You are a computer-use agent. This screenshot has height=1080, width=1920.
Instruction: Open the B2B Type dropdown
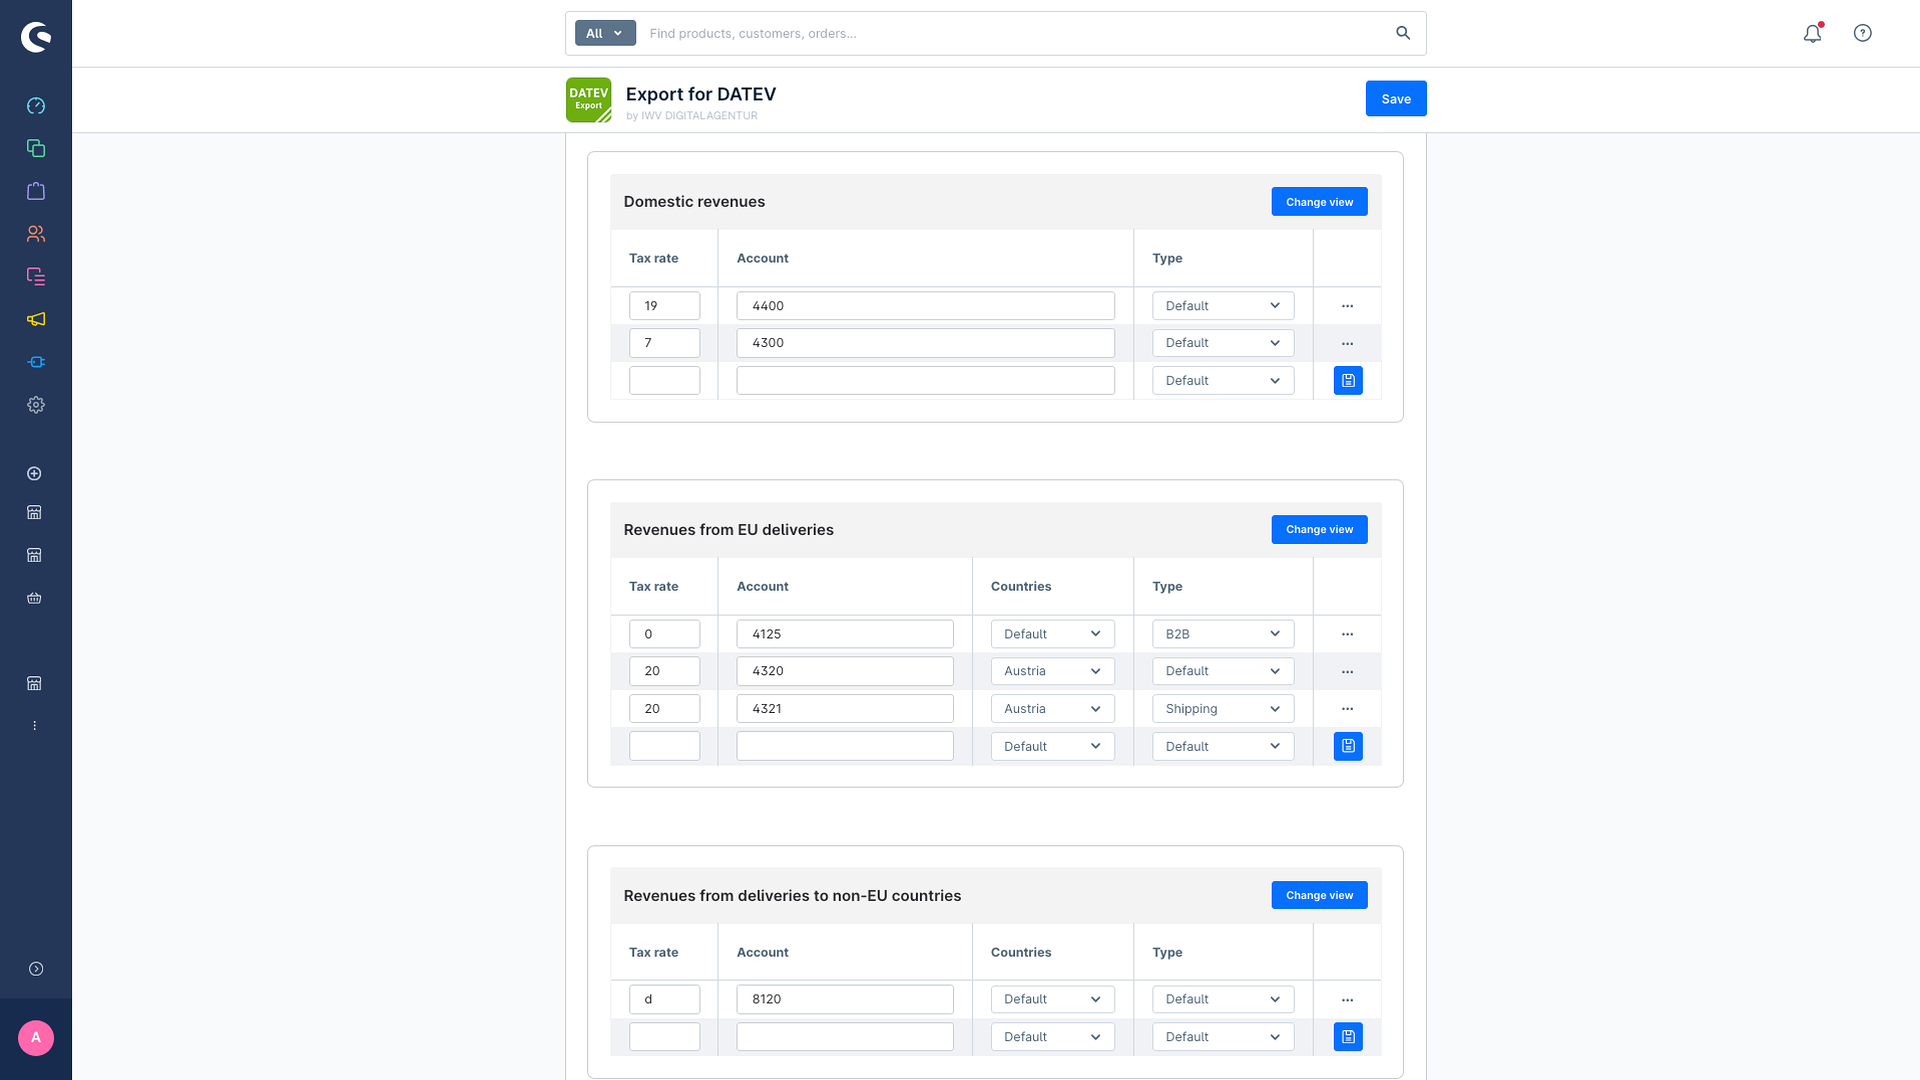[x=1223, y=634]
